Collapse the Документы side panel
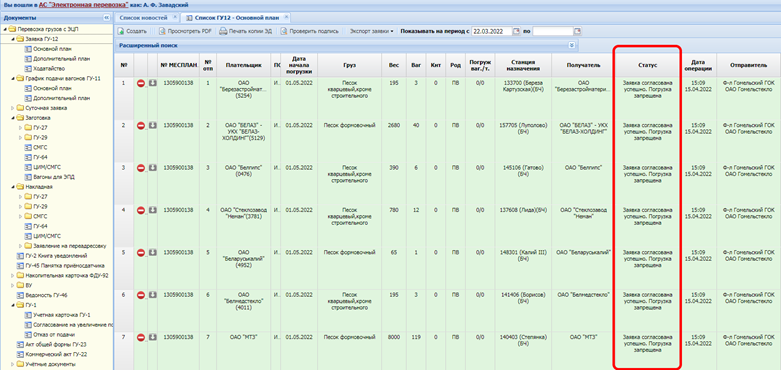Viewport: 781px width, 370px height. [x=106, y=18]
